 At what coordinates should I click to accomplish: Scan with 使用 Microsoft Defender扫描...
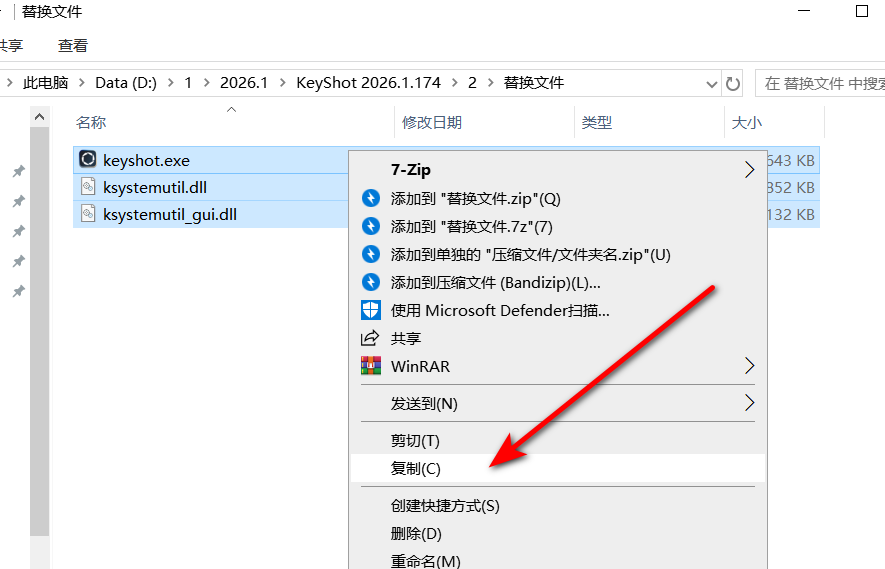(x=558, y=310)
